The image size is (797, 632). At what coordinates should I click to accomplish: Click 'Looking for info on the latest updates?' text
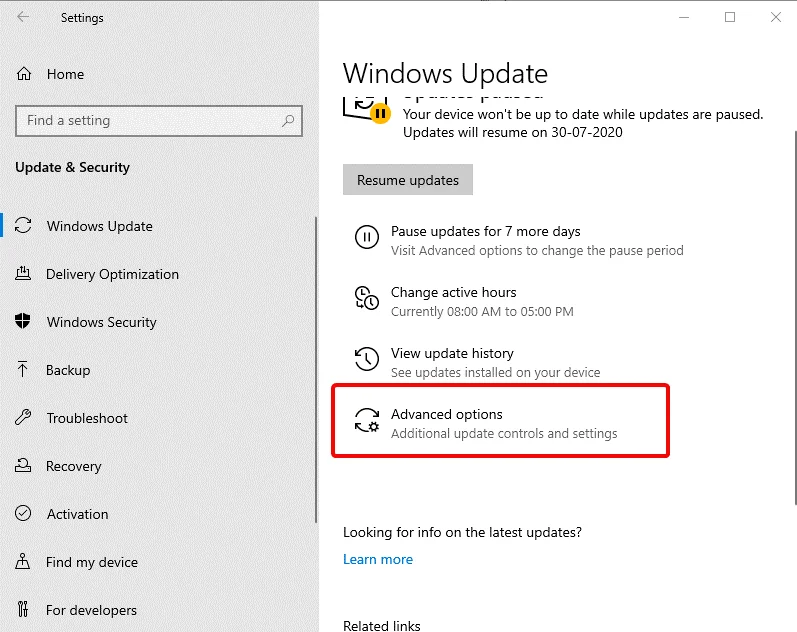pyautogui.click(x=462, y=532)
